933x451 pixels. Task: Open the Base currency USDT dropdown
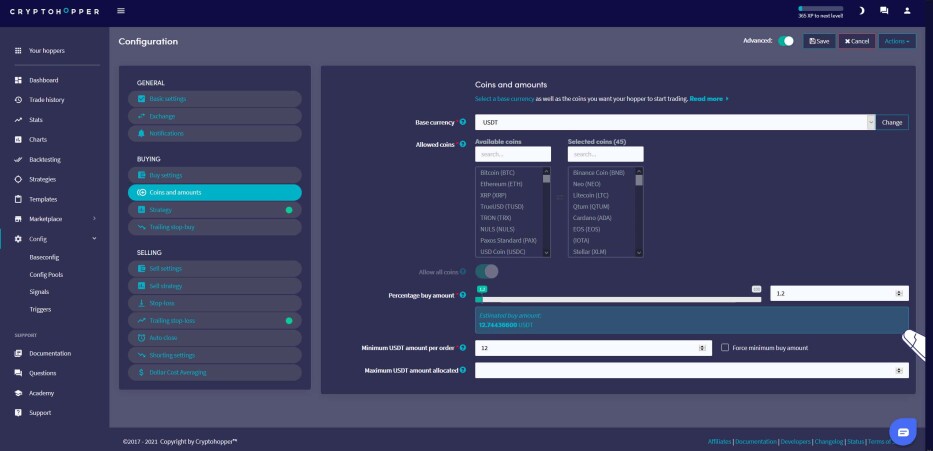point(675,122)
